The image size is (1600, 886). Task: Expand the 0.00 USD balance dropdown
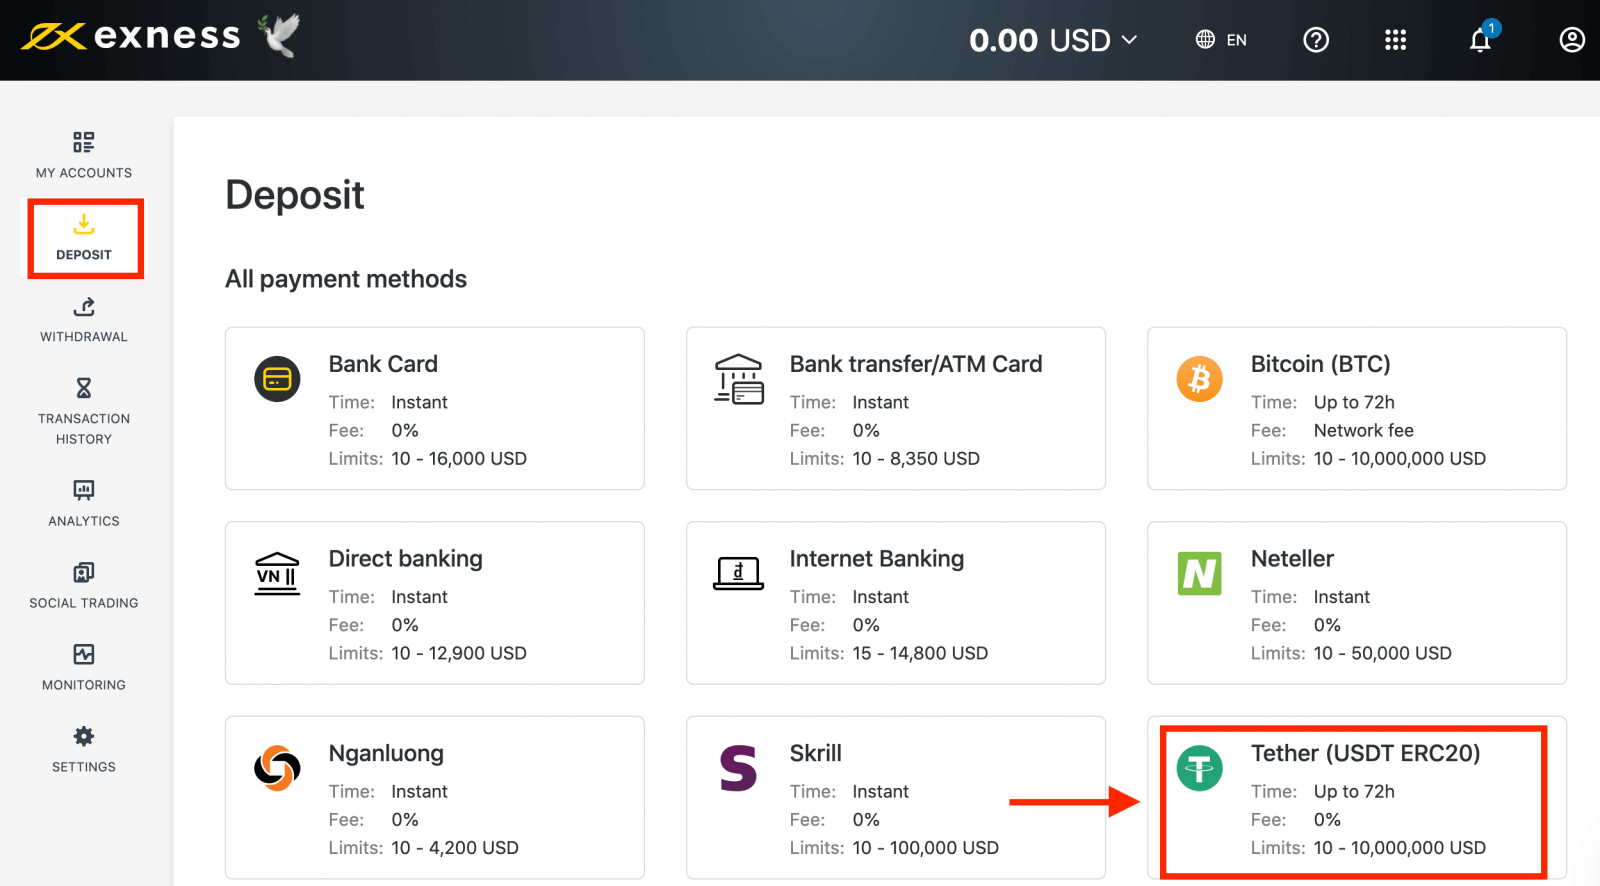click(1053, 40)
